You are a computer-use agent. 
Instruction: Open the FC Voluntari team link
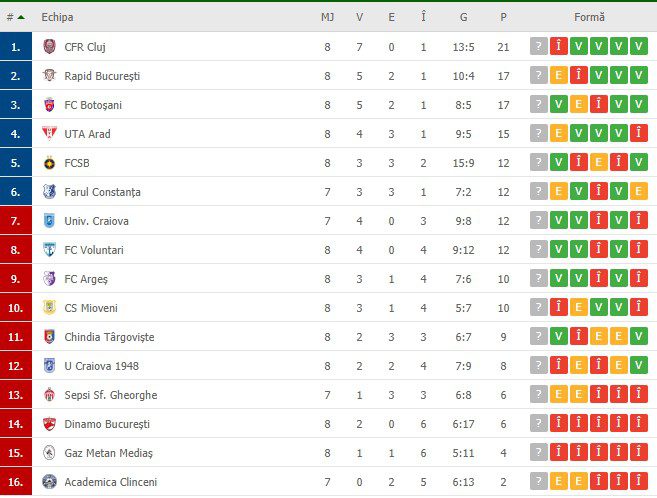[x=94, y=250]
